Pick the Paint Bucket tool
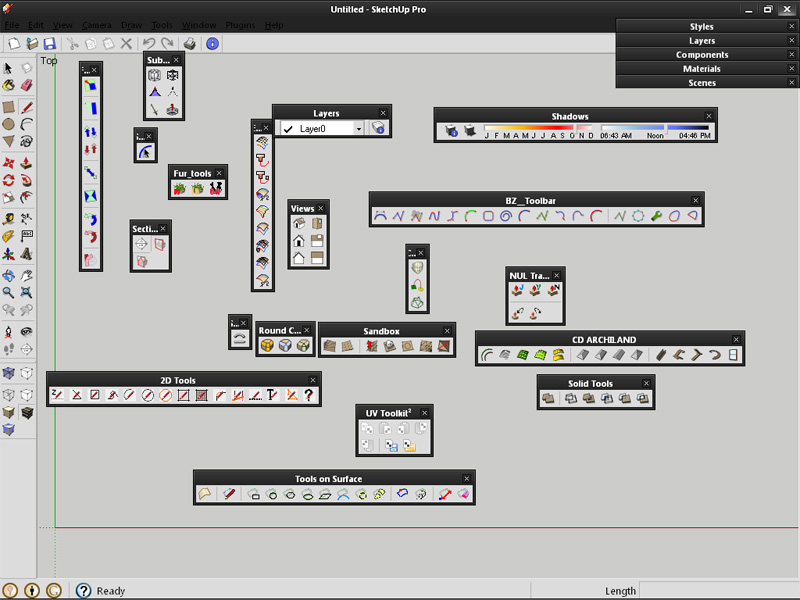This screenshot has height=600, width=800. (8, 85)
